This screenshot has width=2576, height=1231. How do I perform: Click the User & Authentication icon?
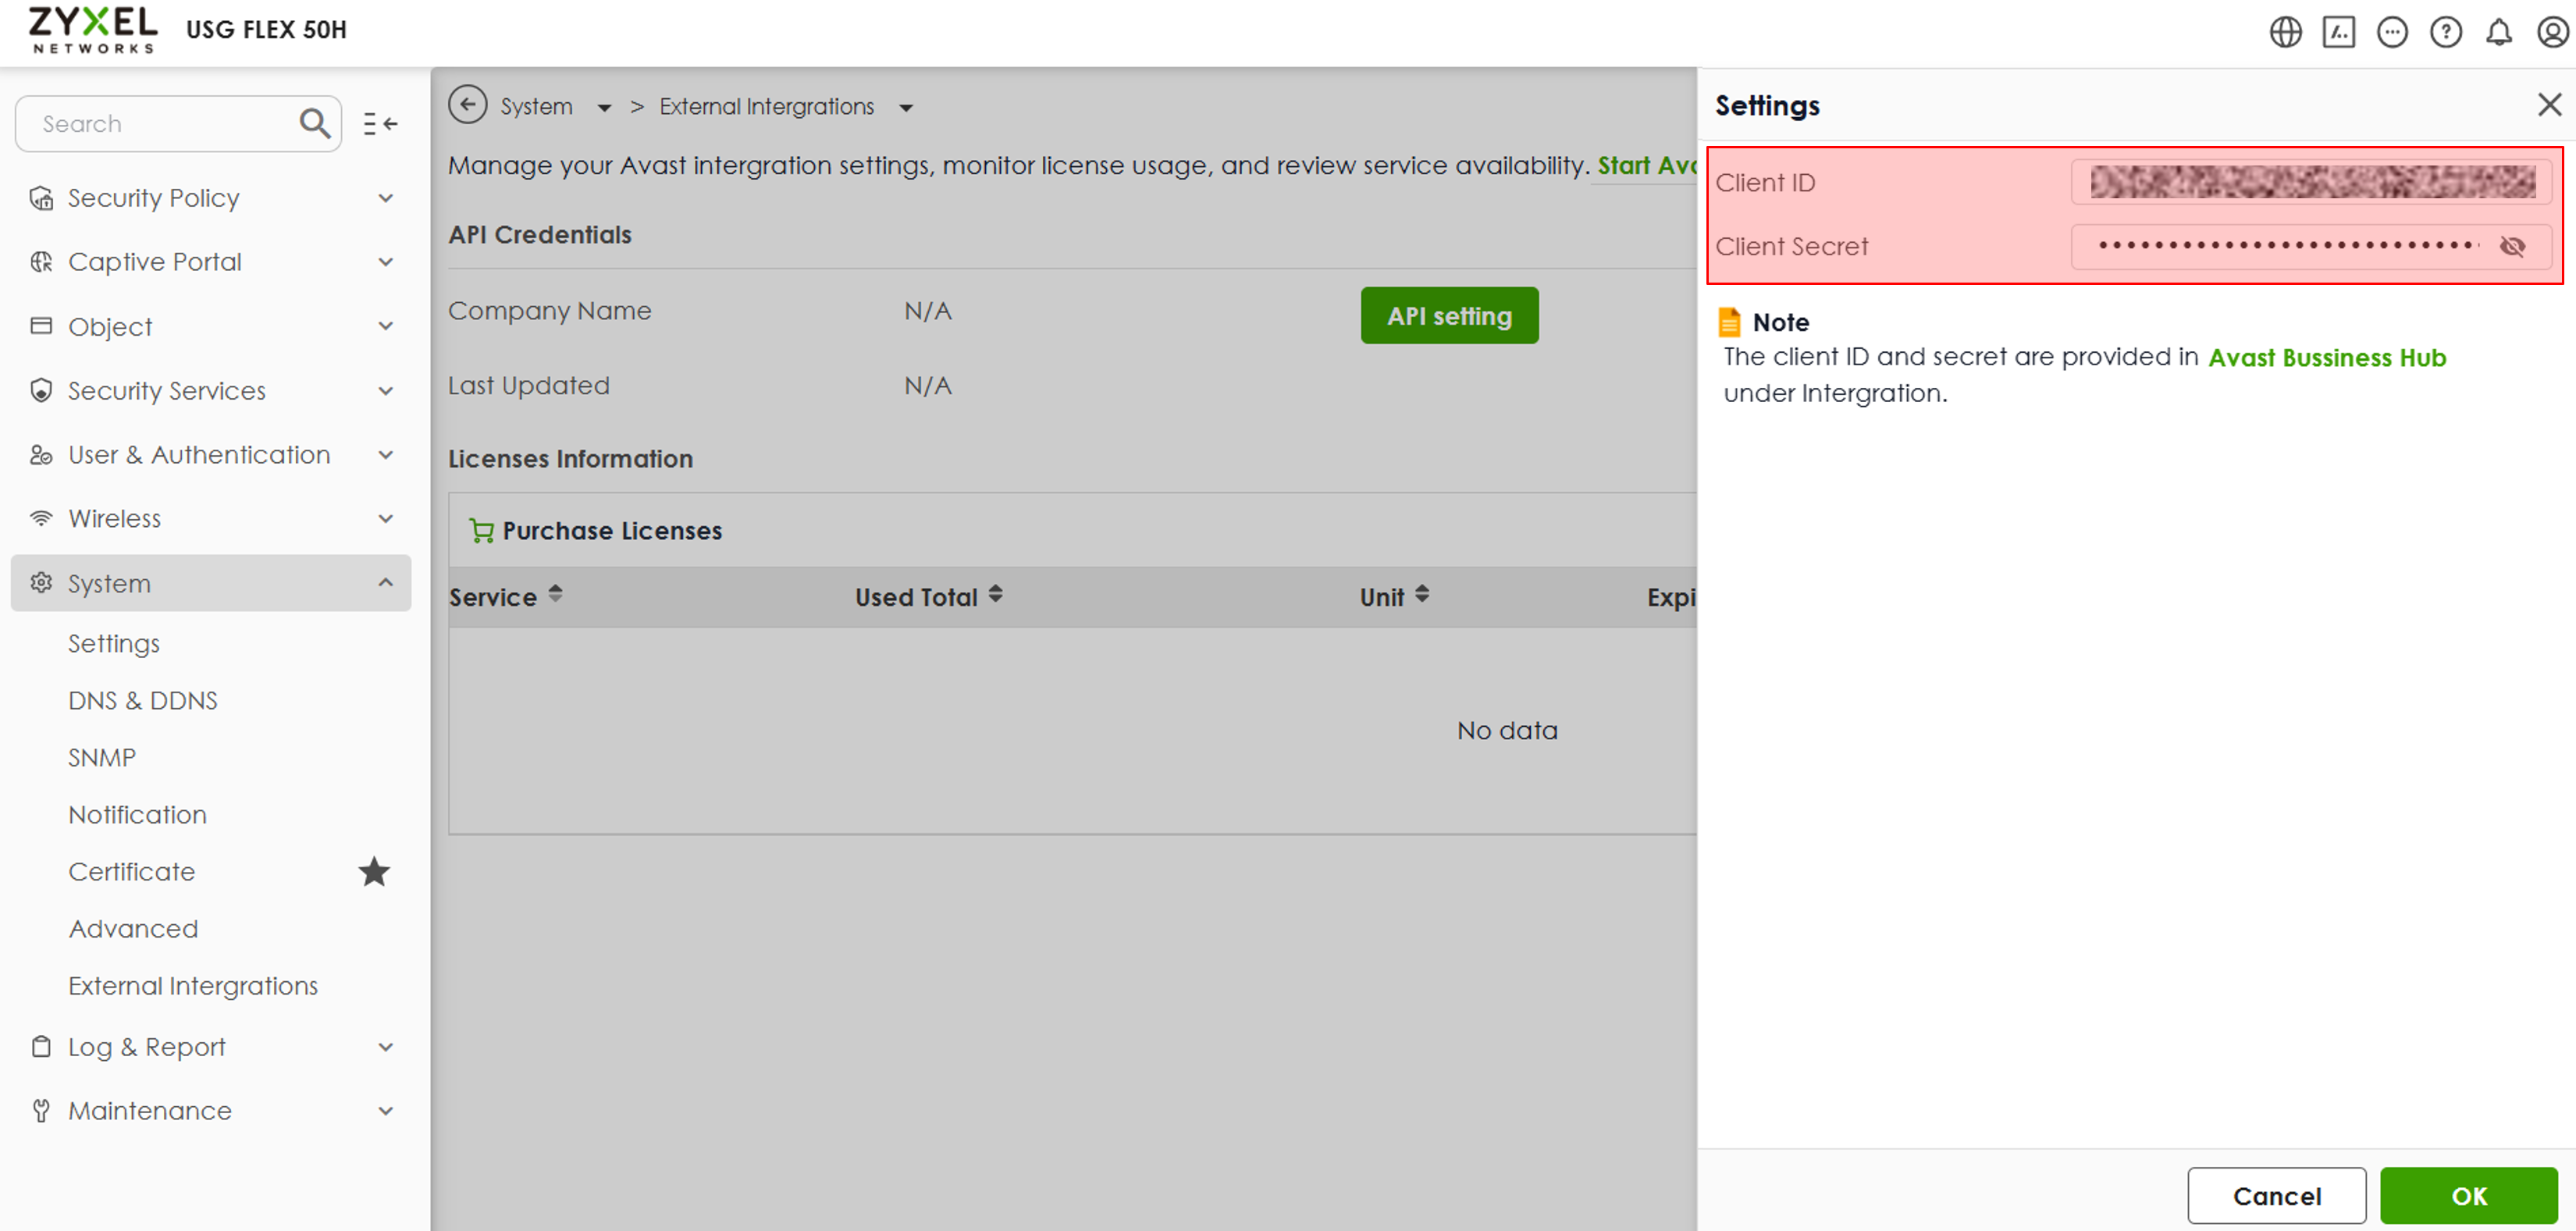point(41,455)
